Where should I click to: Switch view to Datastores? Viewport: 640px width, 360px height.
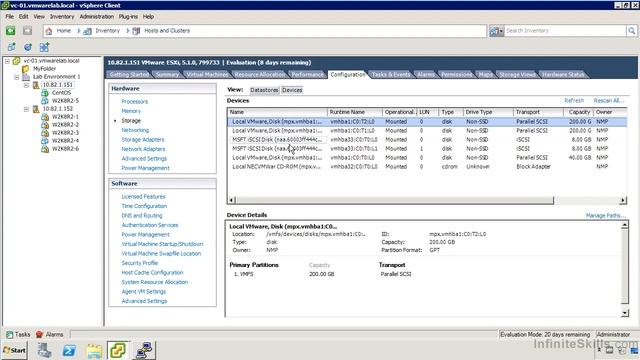pos(264,90)
